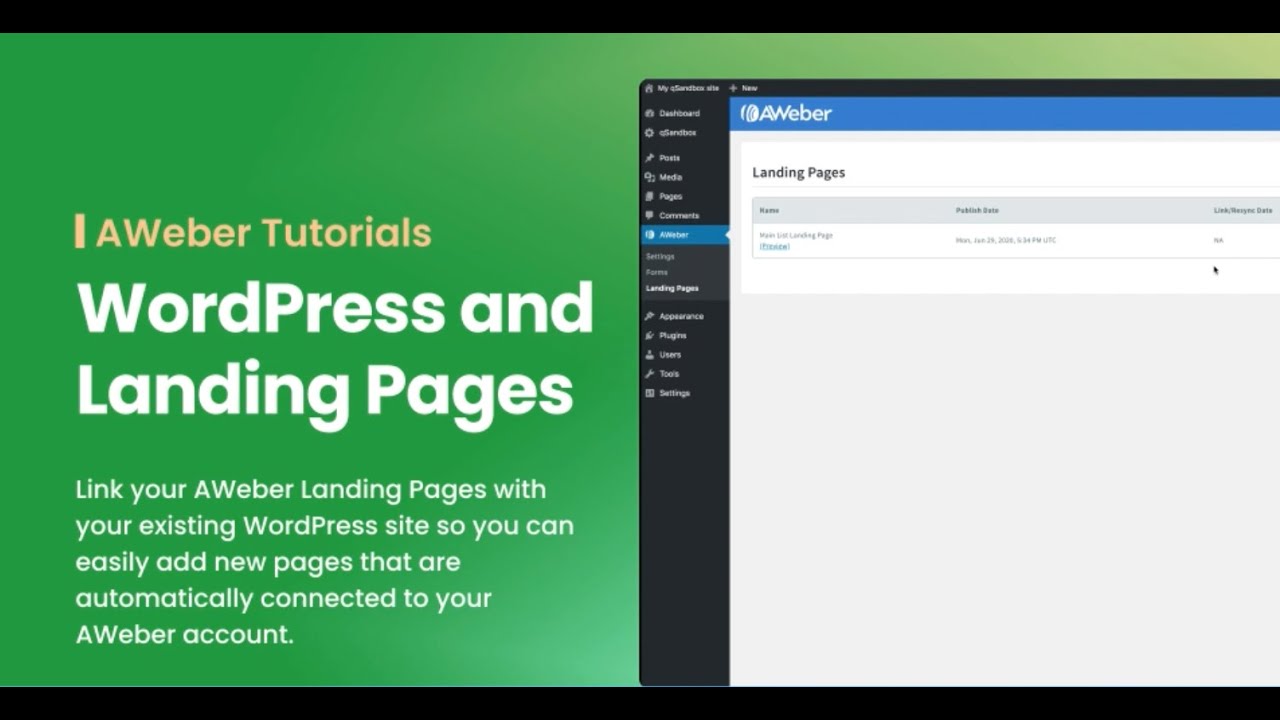The height and width of the screenshot is (720, 1280).
Task: Open Dashboard via its gauge icon
Action: tap(650, 113)
